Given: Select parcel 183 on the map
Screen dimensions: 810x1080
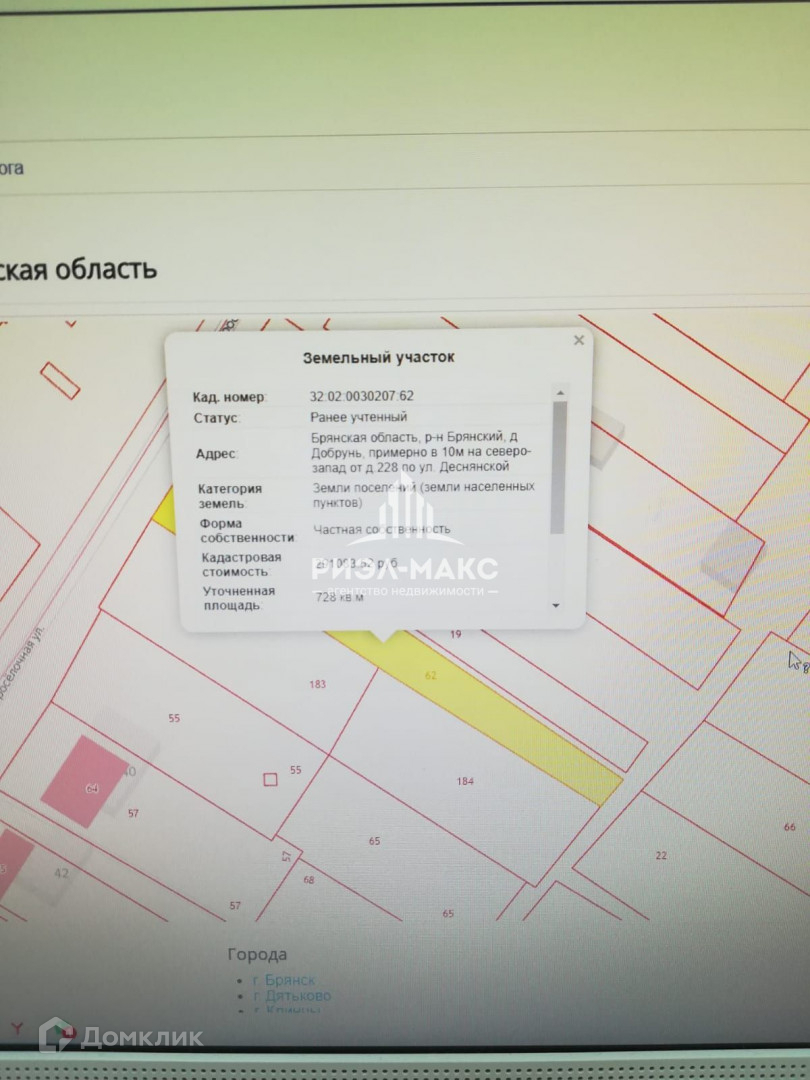Looking at the screenshot, I should (318, 685).
